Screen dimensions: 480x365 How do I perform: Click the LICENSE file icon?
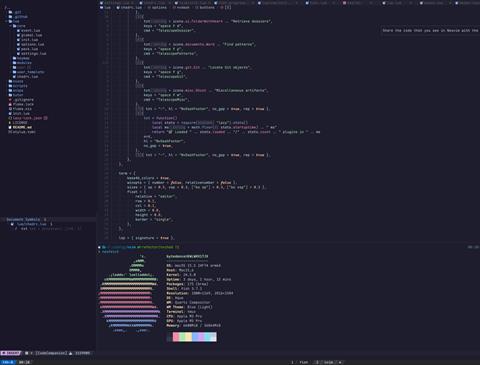coord(10,123)
